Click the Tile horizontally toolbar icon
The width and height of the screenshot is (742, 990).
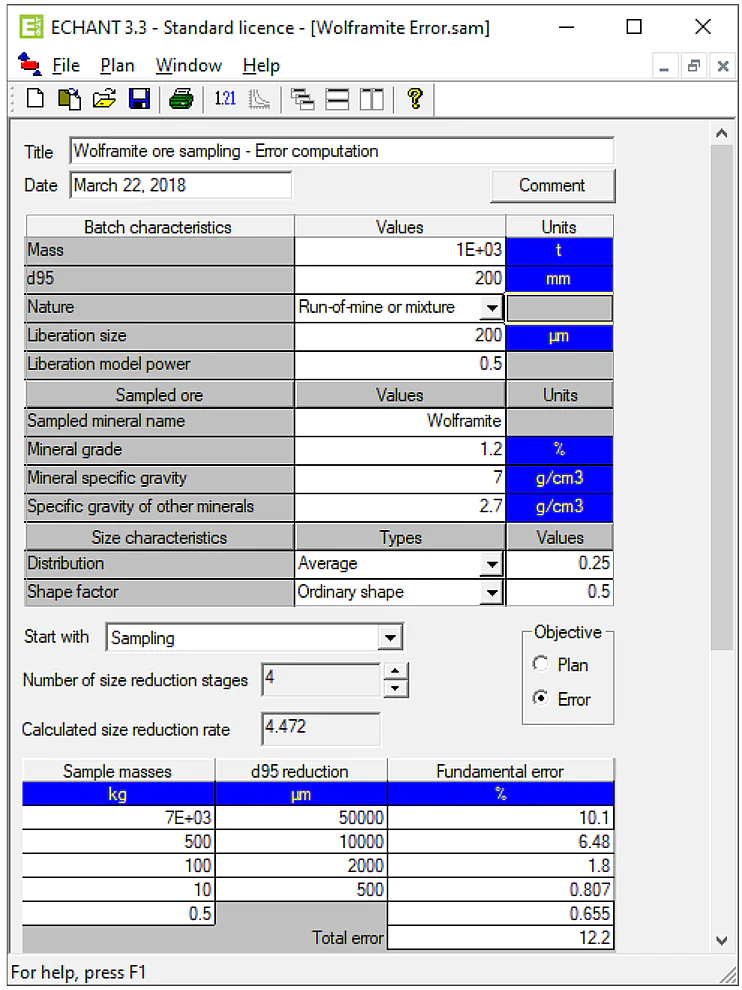coord(337,99)
